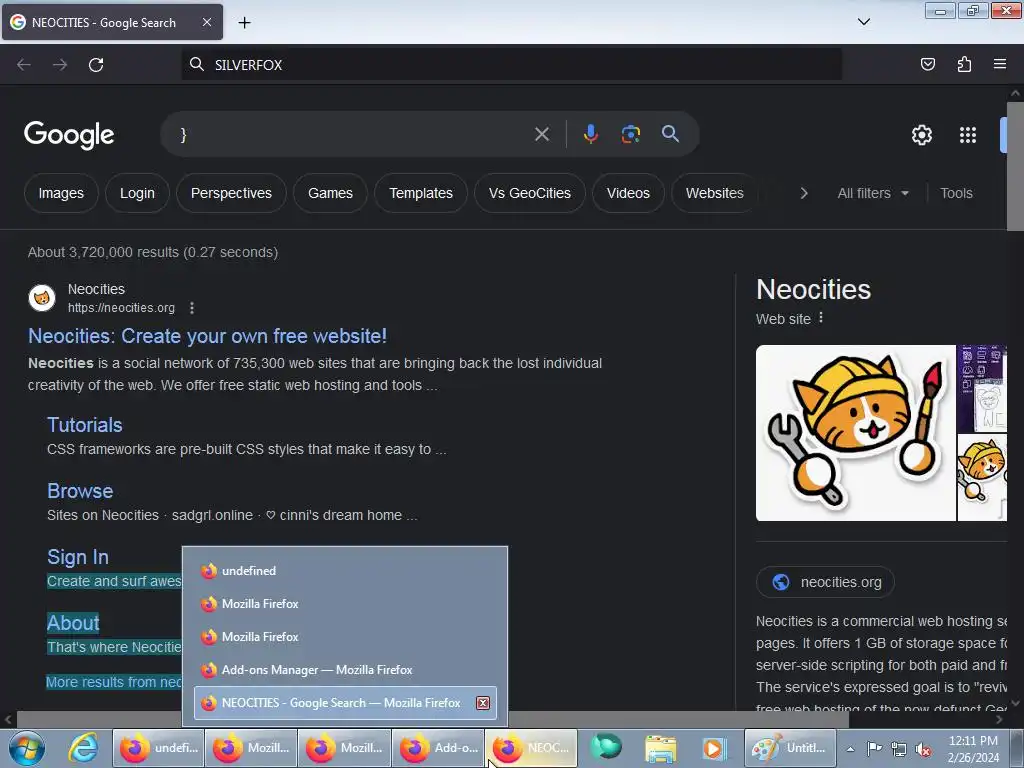Show hidden tray icons arrow
The width and height of the screenshot is (1024, 768).
point(850,749)
